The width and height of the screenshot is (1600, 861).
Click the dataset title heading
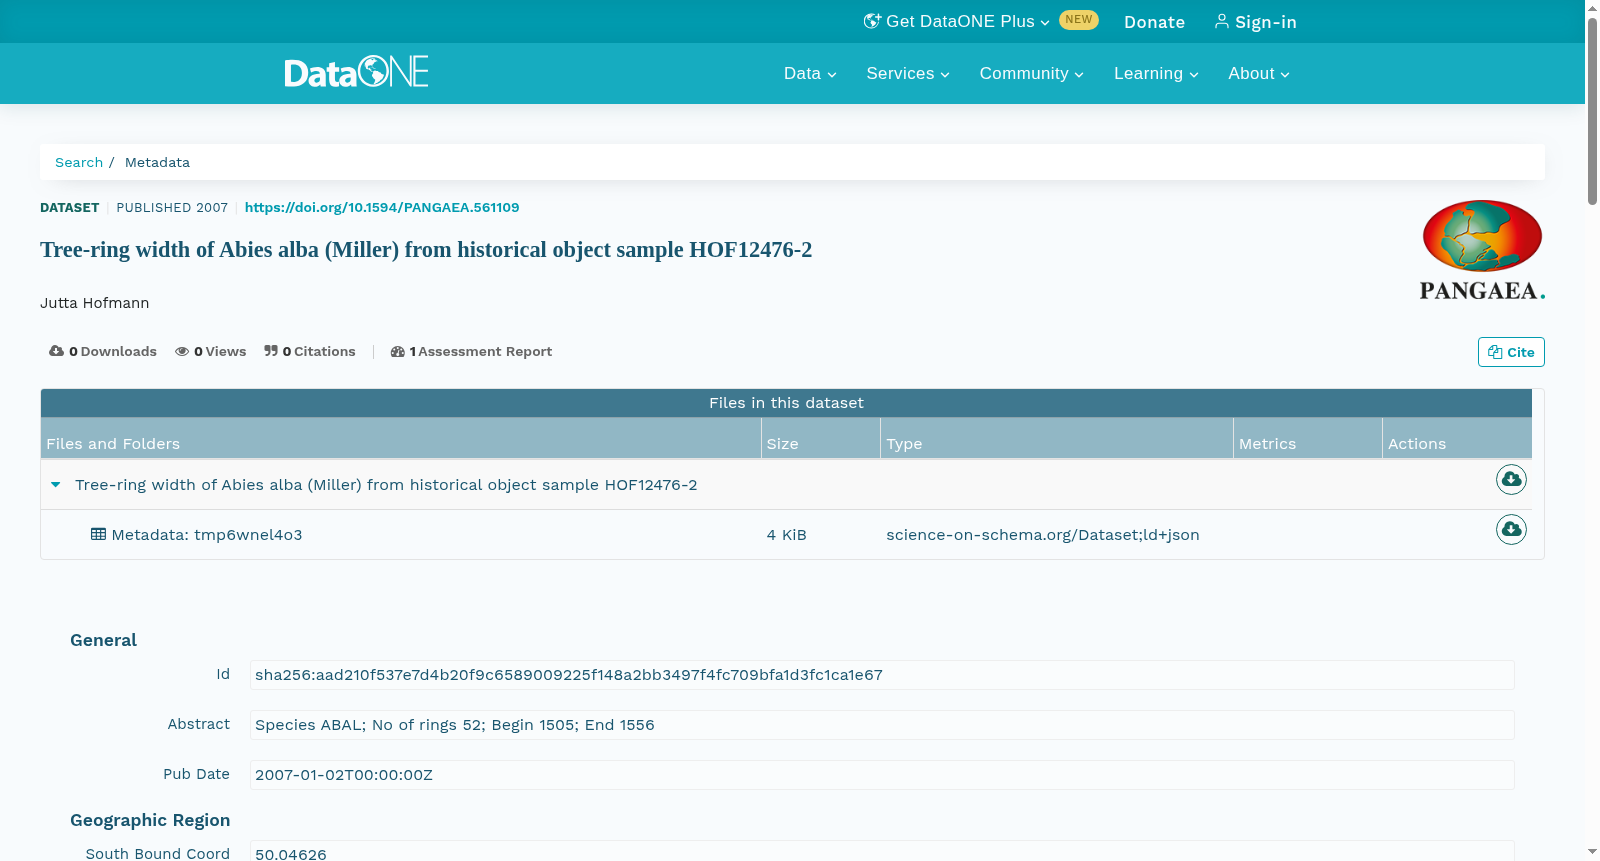pos(426,250)
